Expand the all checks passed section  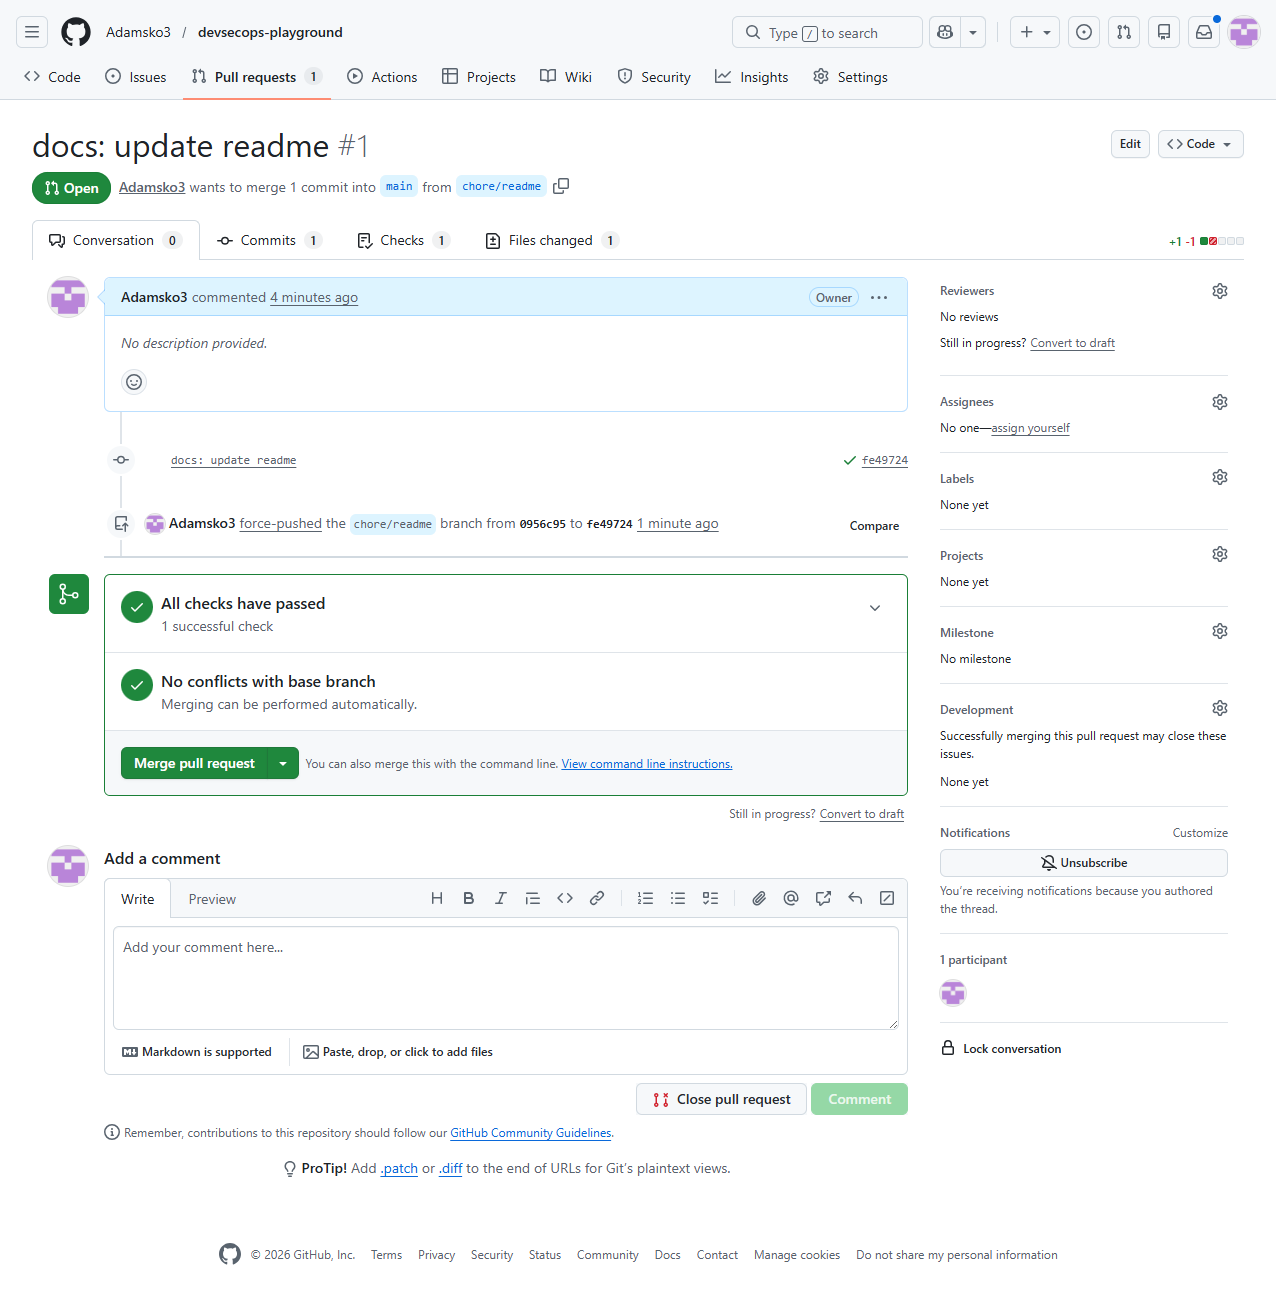click(x=875, y=608)
